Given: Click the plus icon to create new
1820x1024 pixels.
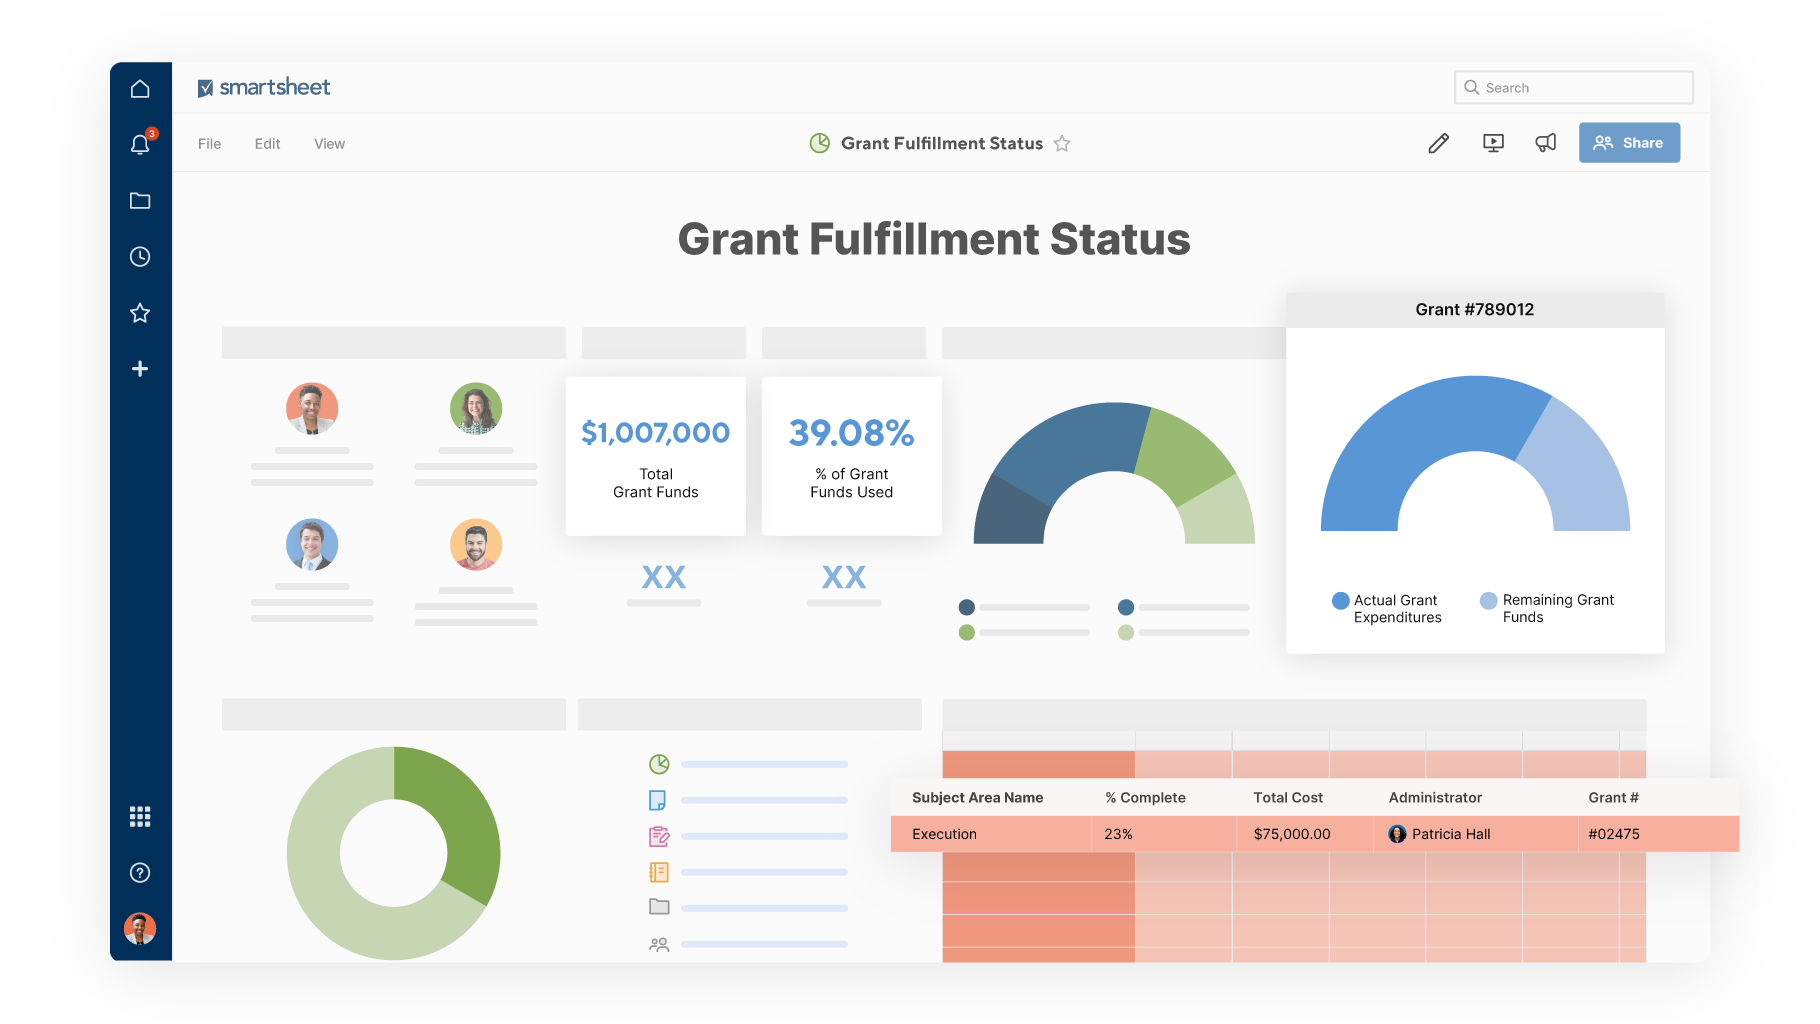Looking at the screenshot, I should tap(140, 369).
